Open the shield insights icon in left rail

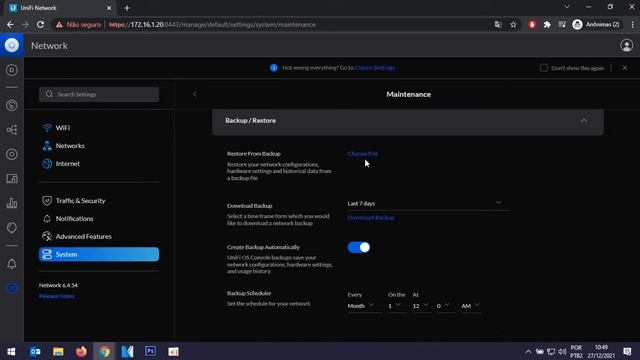[x=12, y=227]
